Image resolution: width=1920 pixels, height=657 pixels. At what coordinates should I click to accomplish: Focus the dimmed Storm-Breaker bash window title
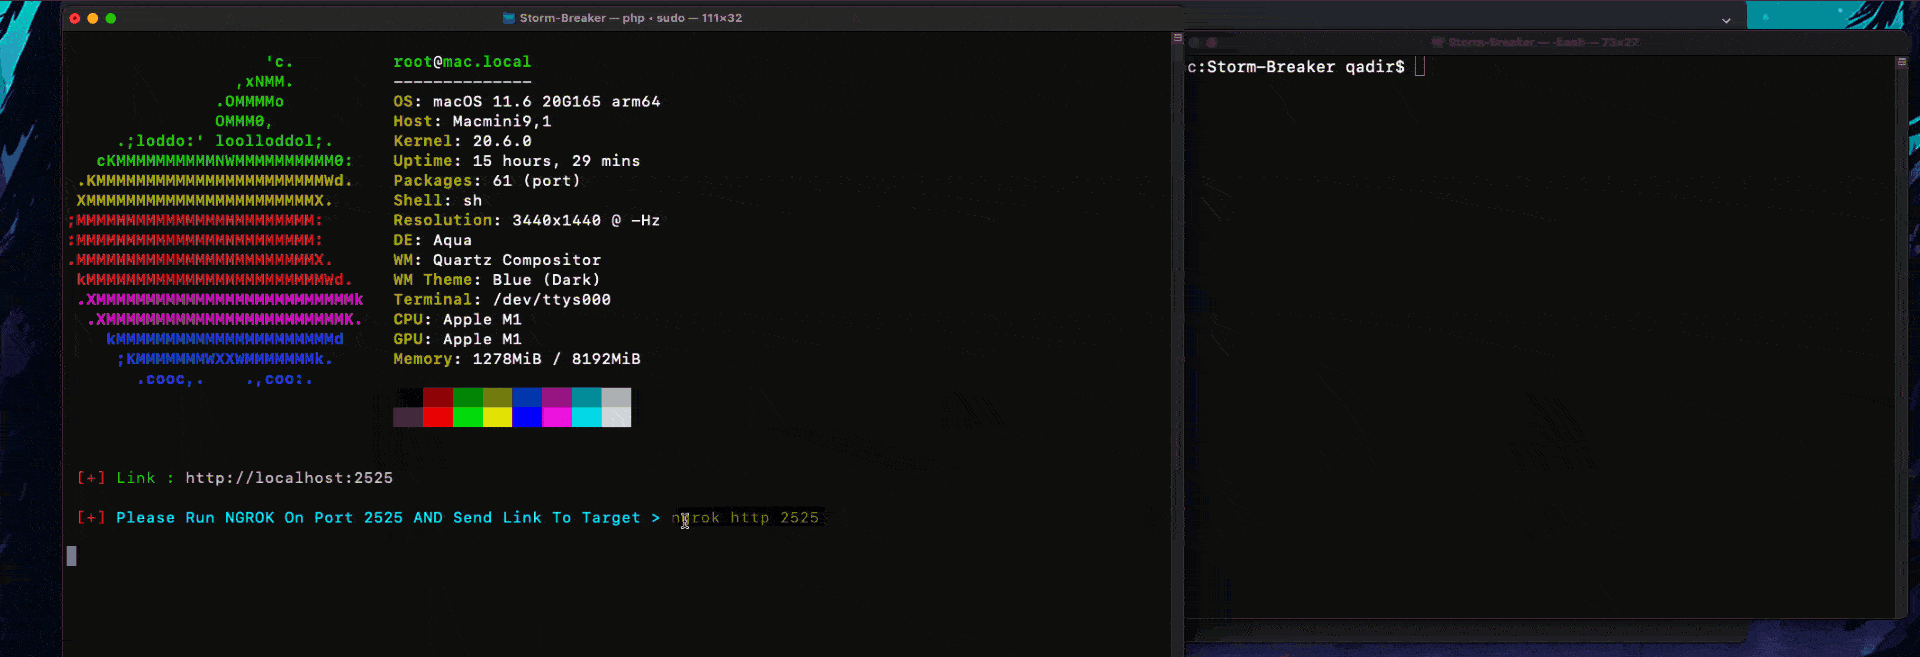click(x=1543, y=42)
